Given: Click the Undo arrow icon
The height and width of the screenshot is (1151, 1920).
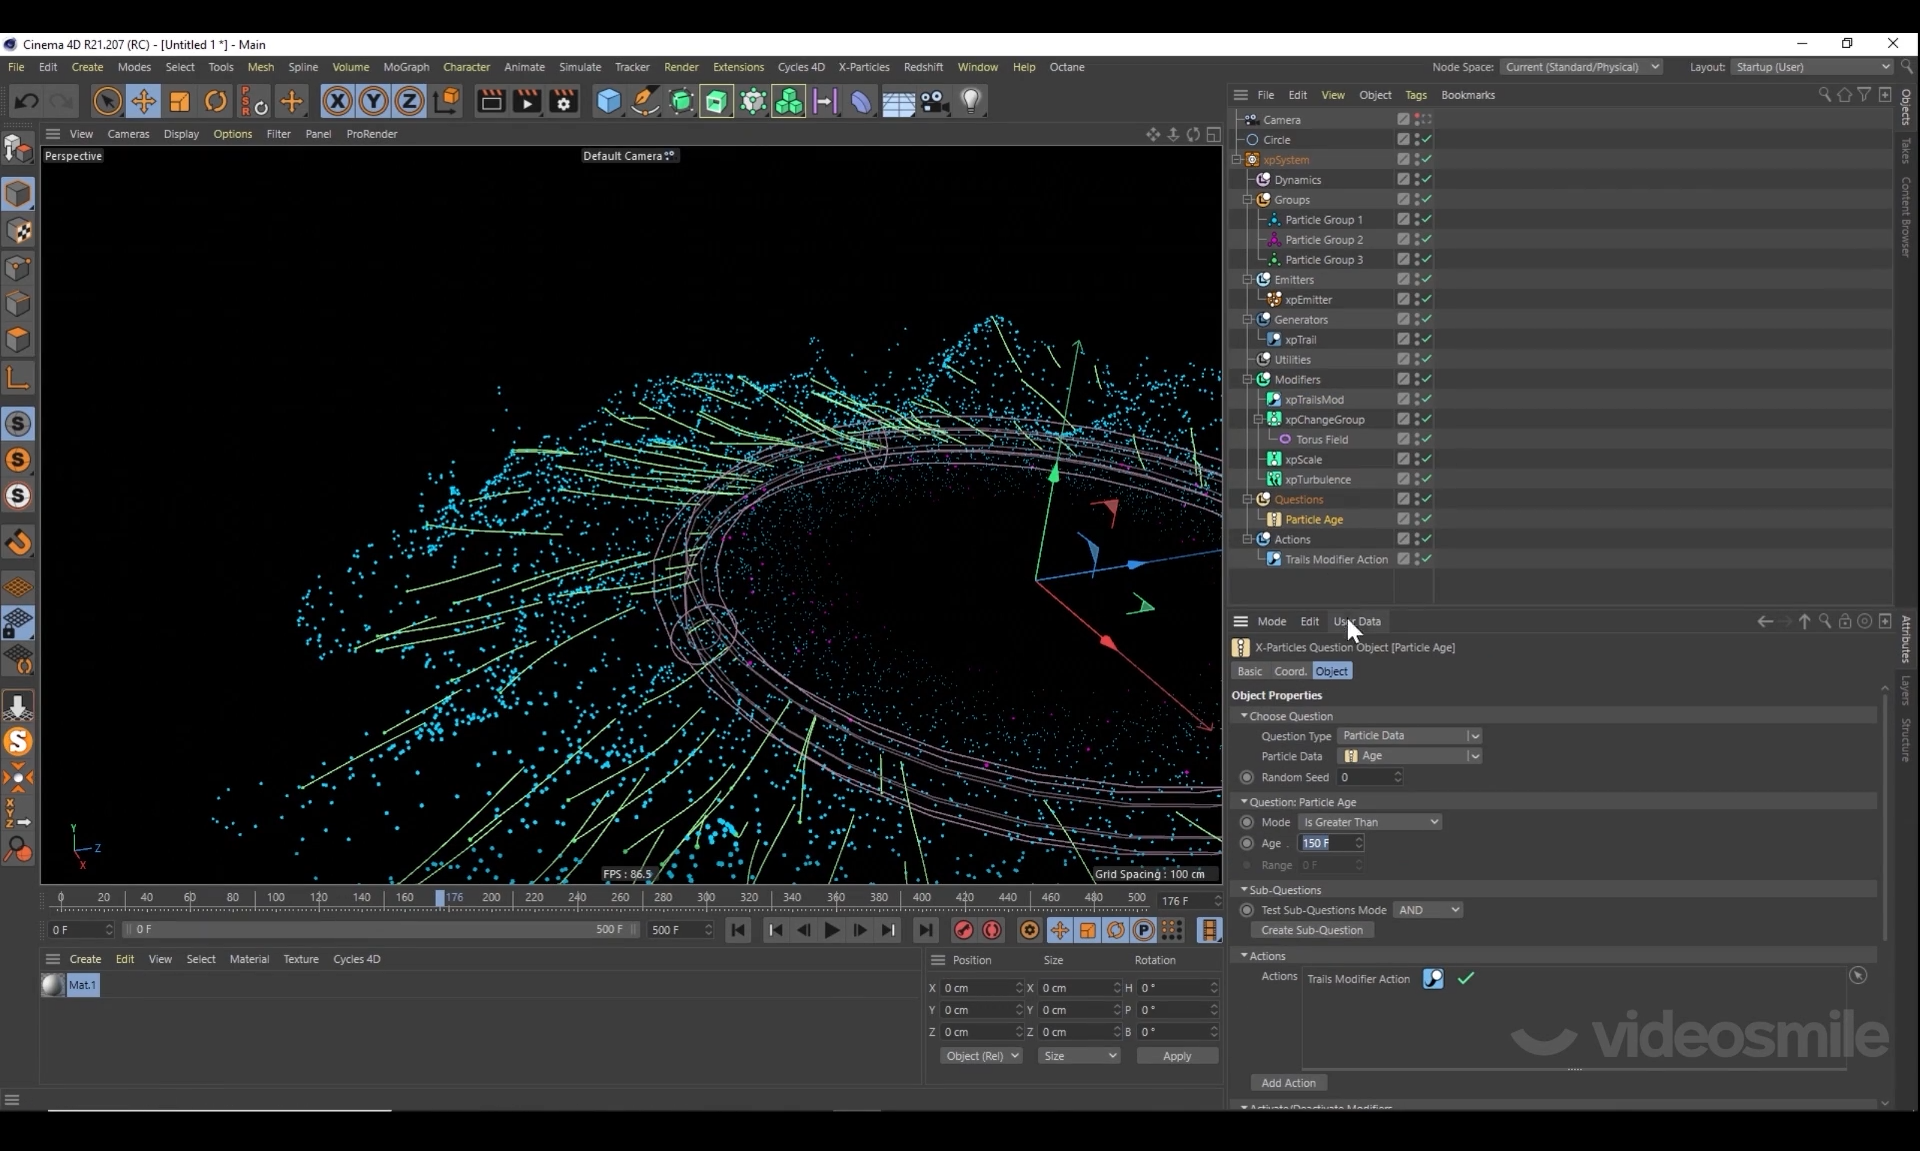Looking at the screenshot, I should 27,101.
